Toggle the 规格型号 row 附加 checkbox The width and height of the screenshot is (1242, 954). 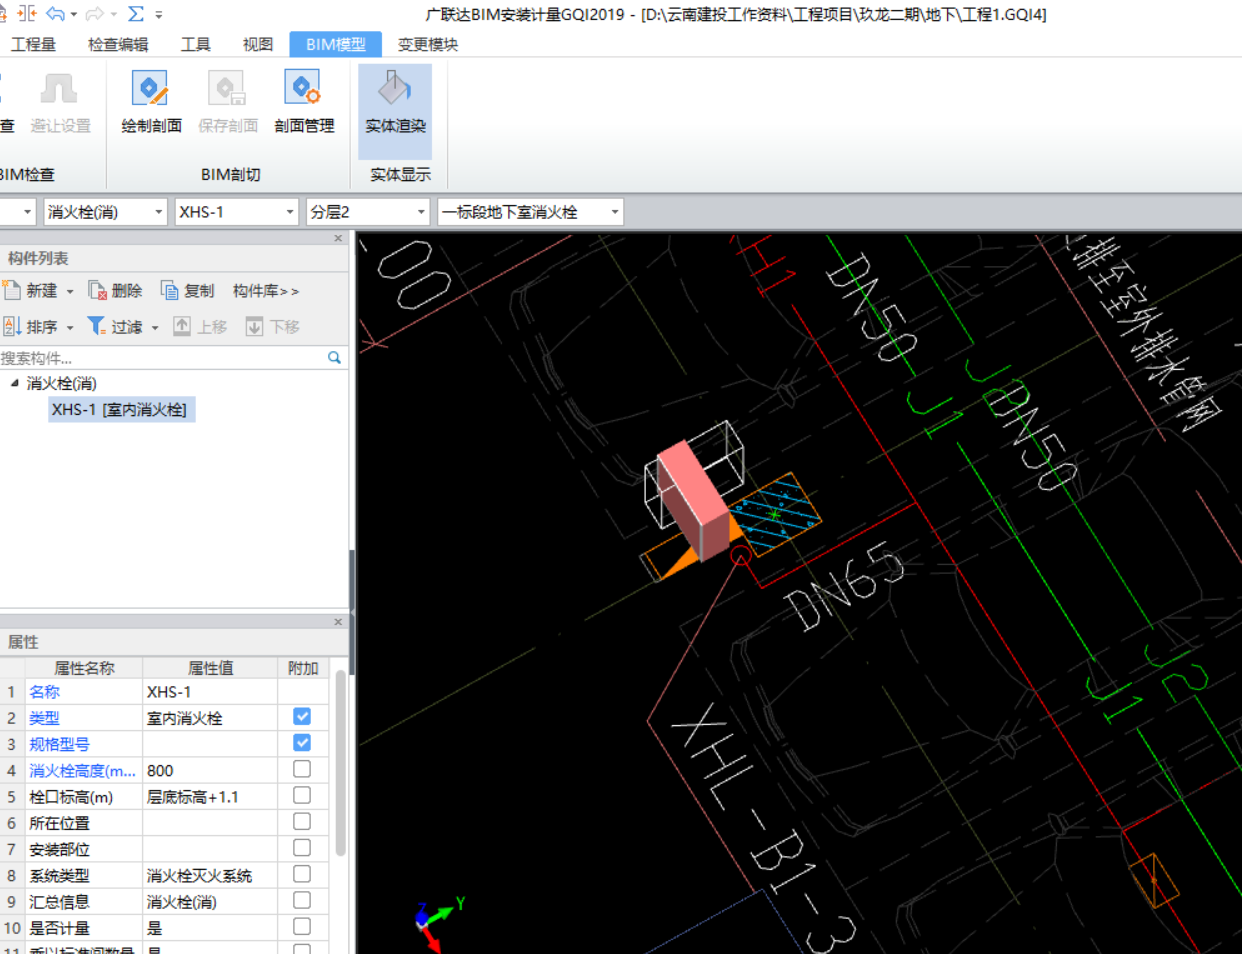pos(302,743)
